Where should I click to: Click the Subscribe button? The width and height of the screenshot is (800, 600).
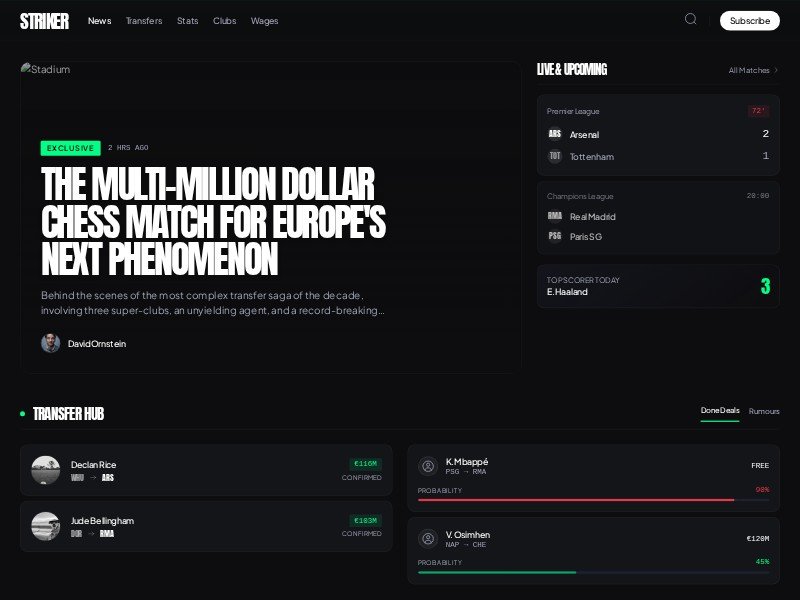[749, 20]
